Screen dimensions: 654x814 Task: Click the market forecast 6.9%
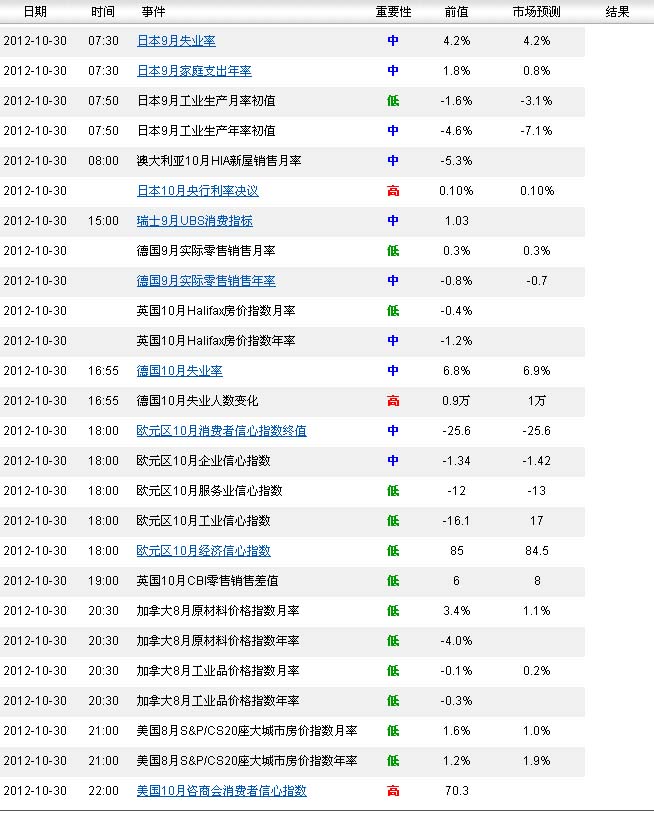[537, 371]
